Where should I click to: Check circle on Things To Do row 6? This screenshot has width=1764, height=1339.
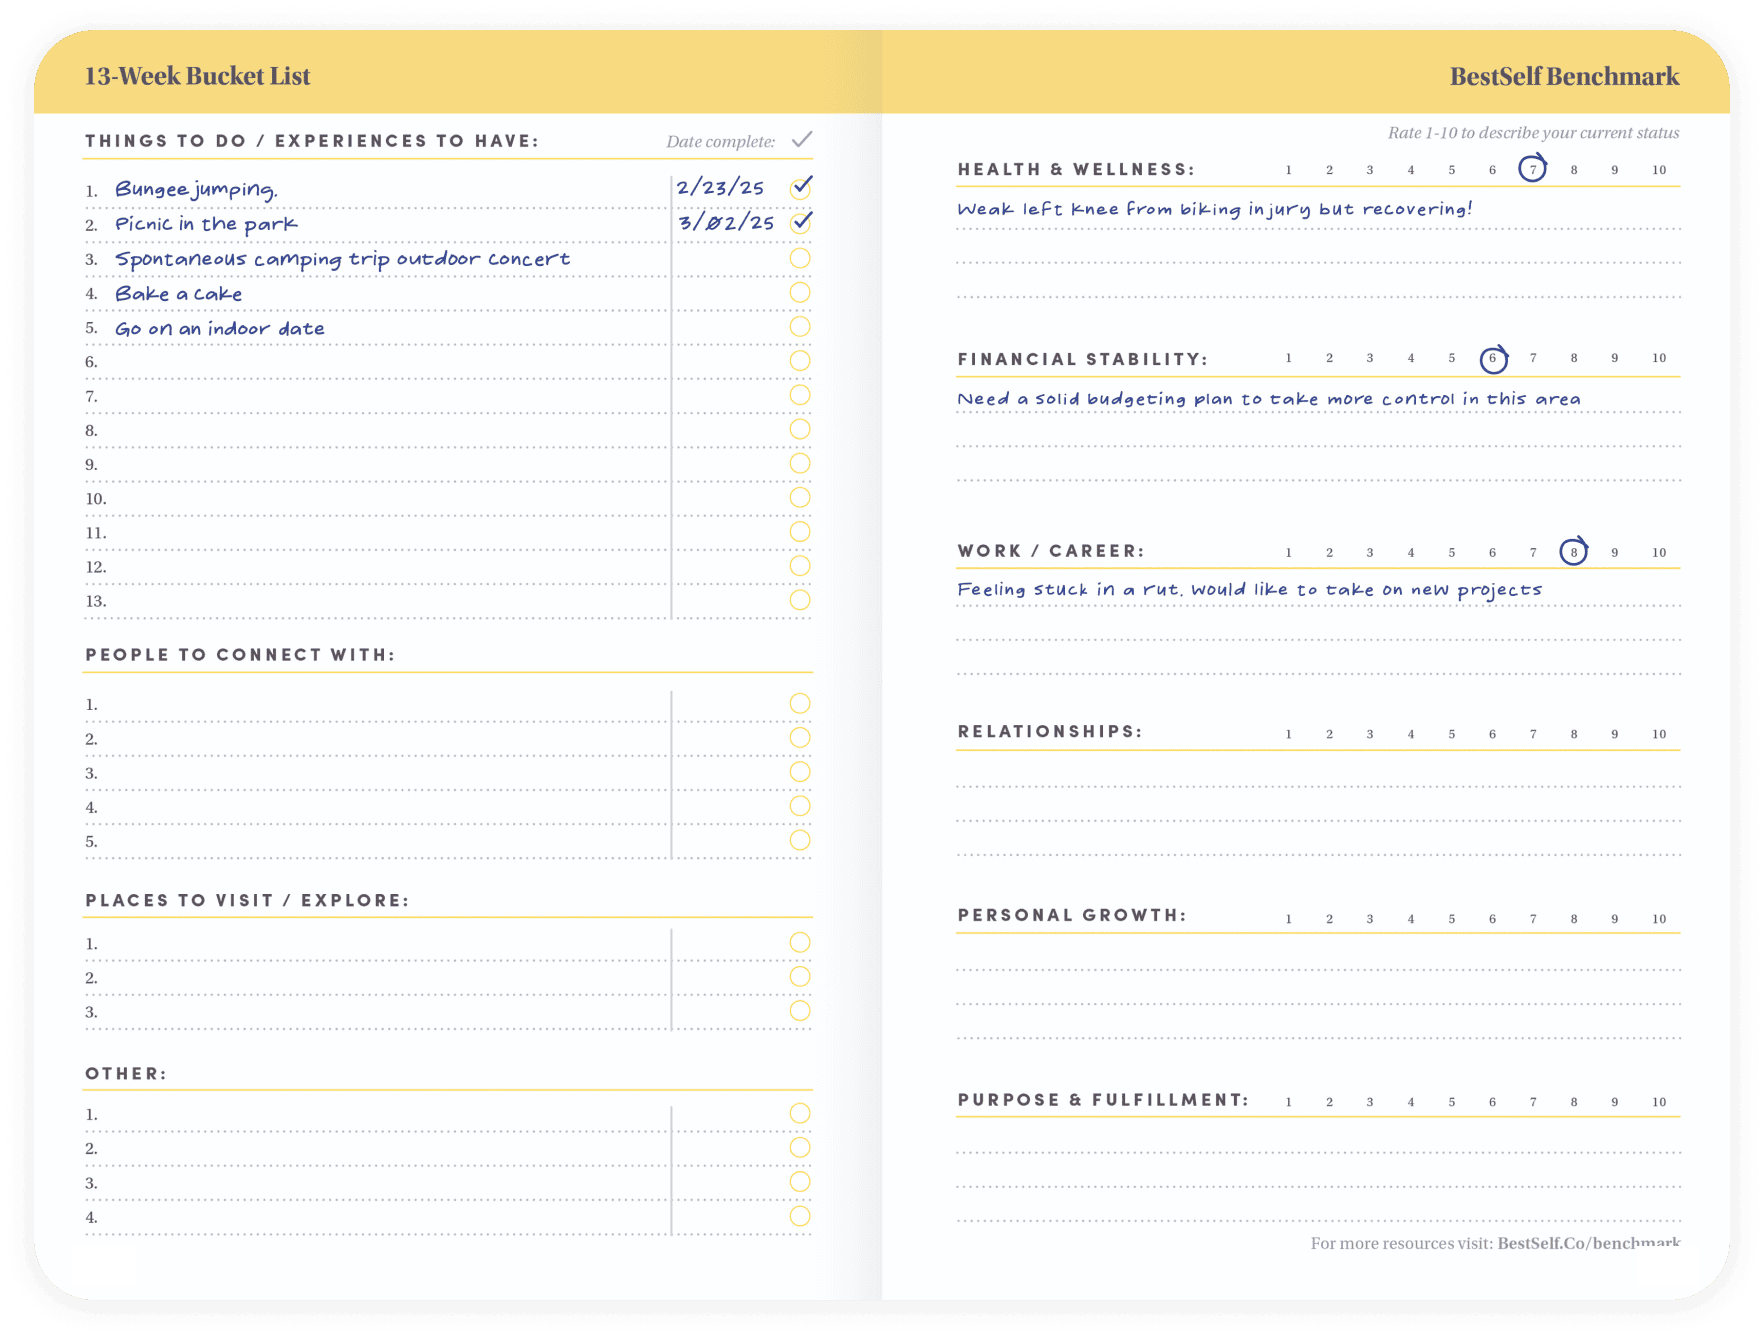800,360
